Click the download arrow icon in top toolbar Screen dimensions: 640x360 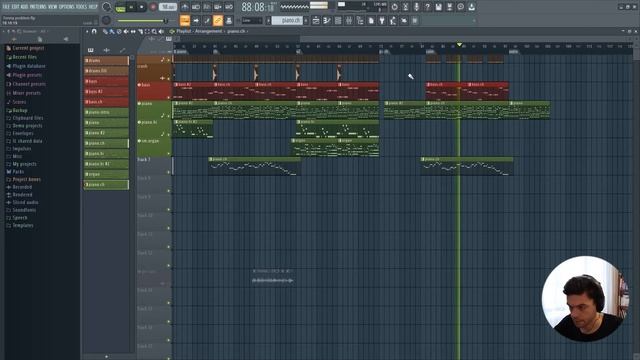point(471,7)
